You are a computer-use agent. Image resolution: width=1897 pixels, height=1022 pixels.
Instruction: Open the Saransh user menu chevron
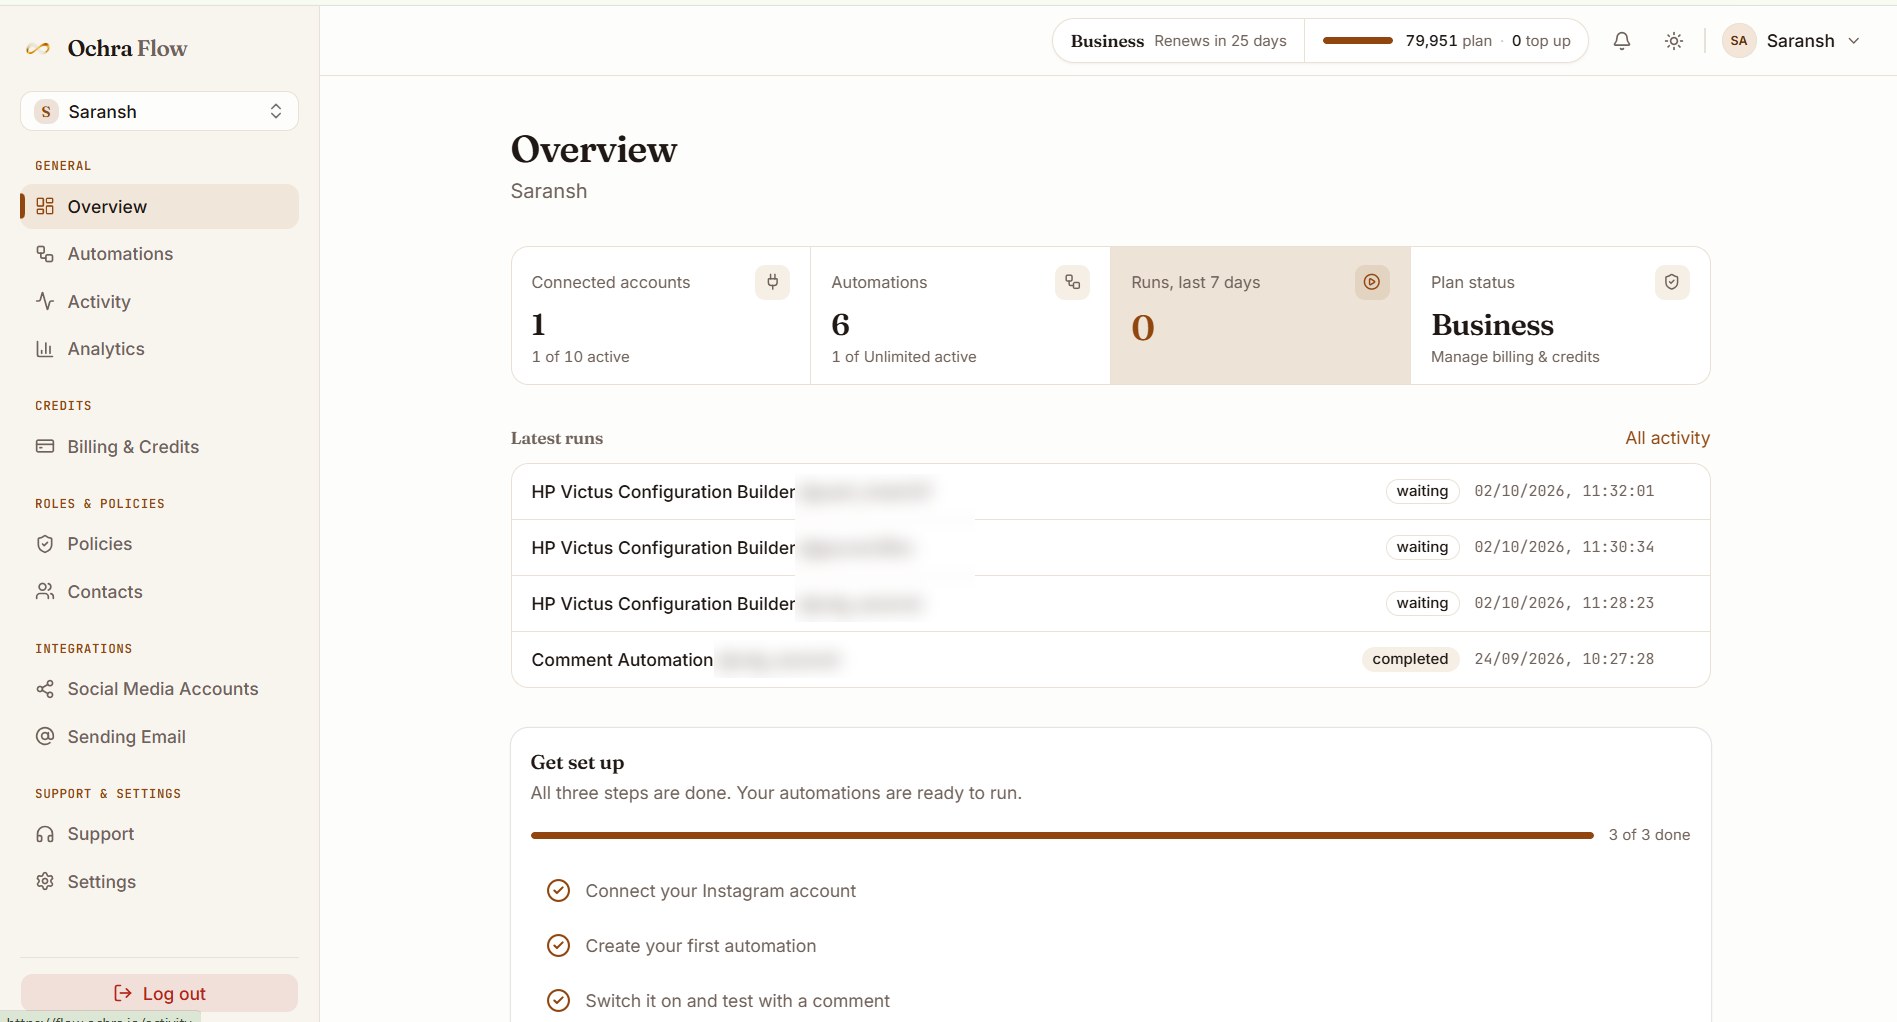[1853, 41]
